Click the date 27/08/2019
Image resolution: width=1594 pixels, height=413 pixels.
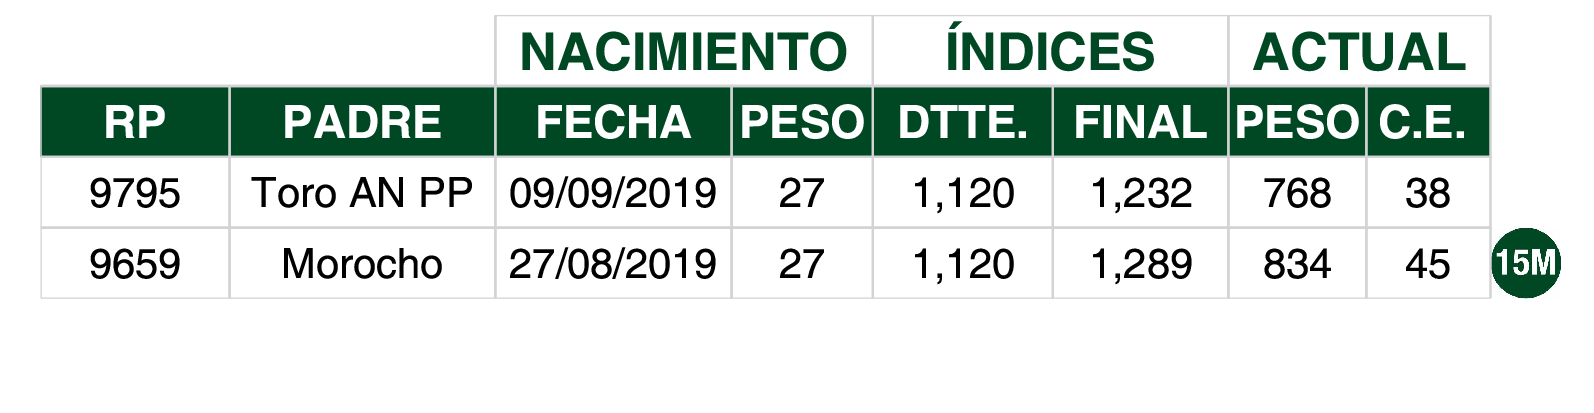tap(613, 264)
